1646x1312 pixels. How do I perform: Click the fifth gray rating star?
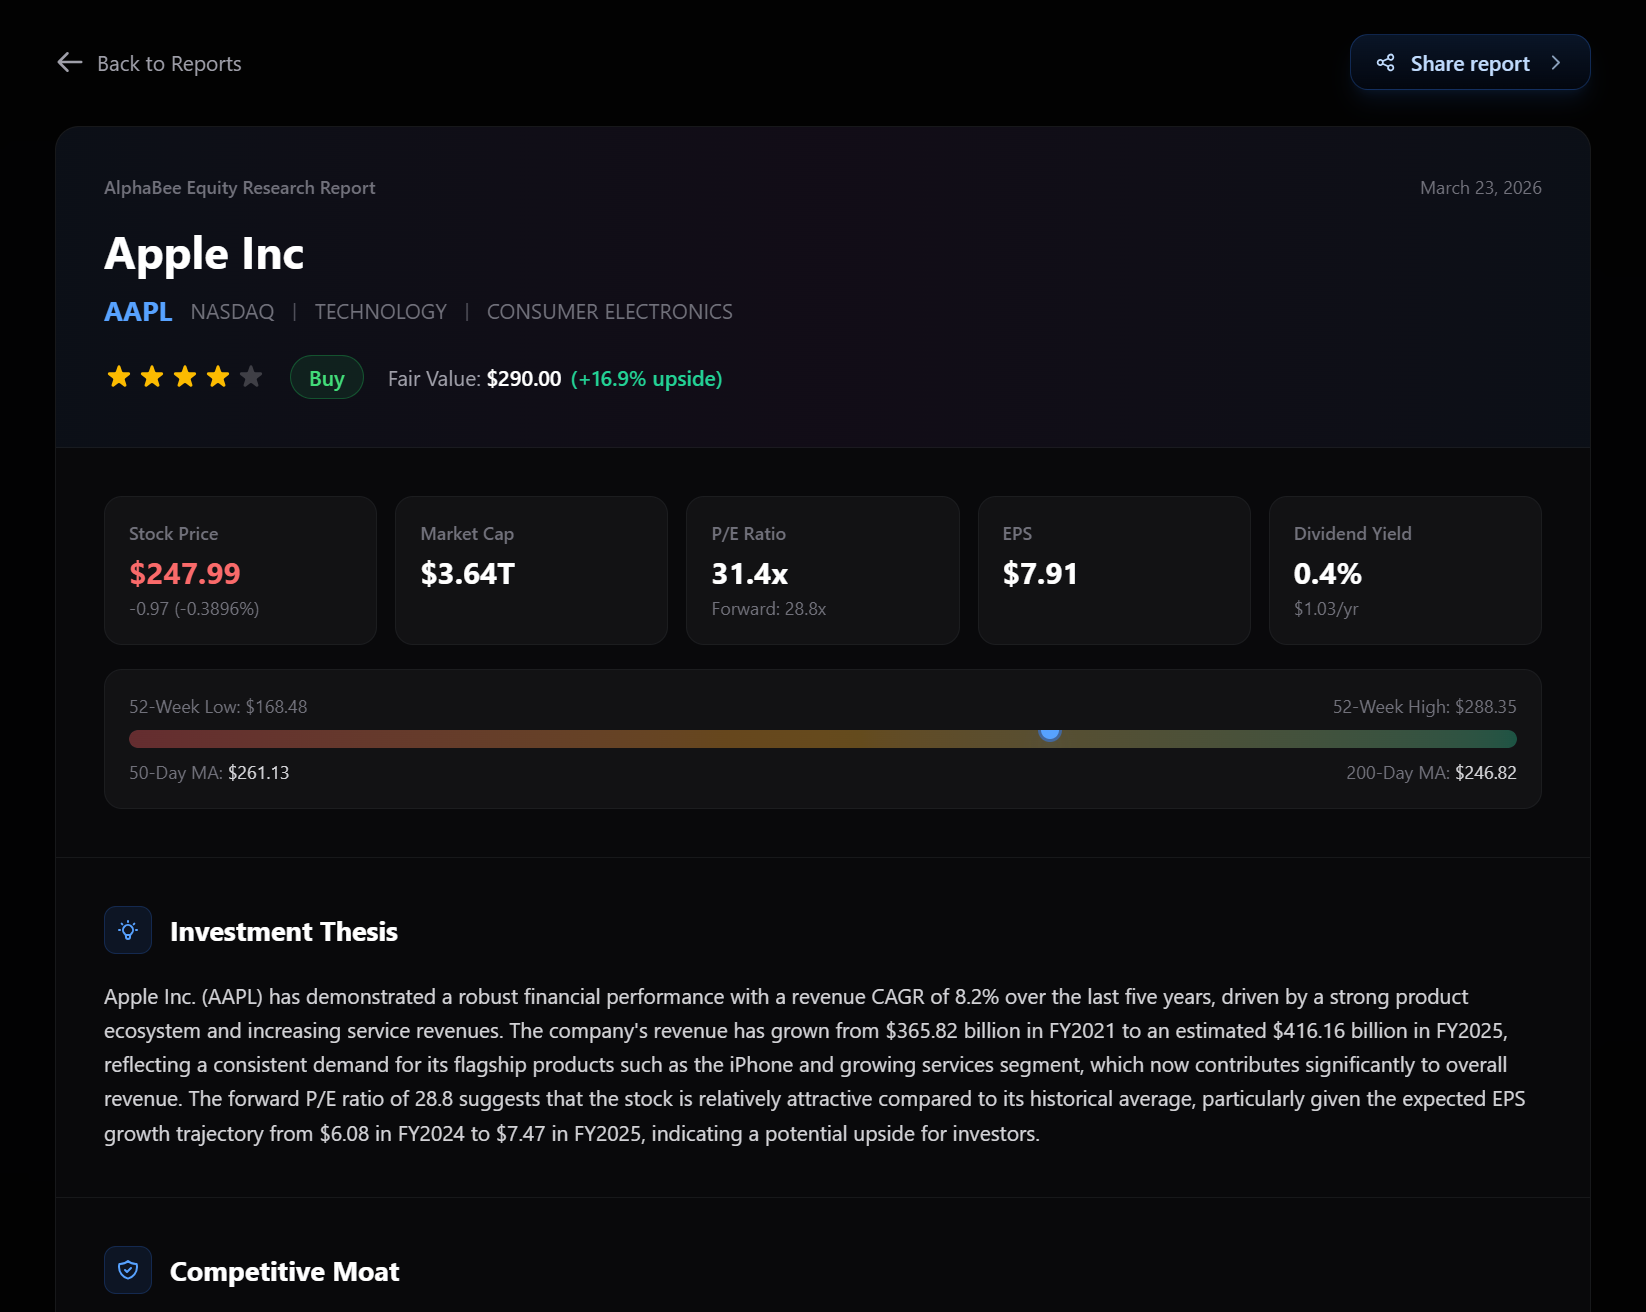tap(251, 377)
